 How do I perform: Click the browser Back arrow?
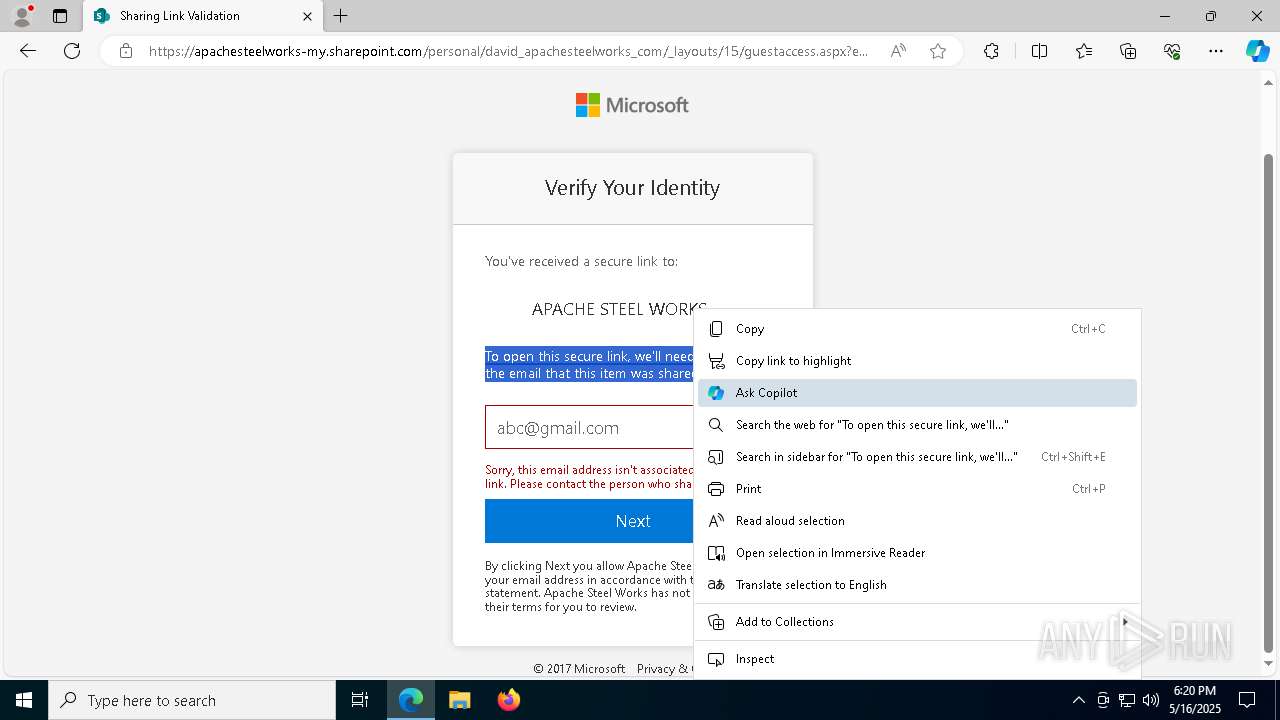pyautogui.click(x=28, y=51)
